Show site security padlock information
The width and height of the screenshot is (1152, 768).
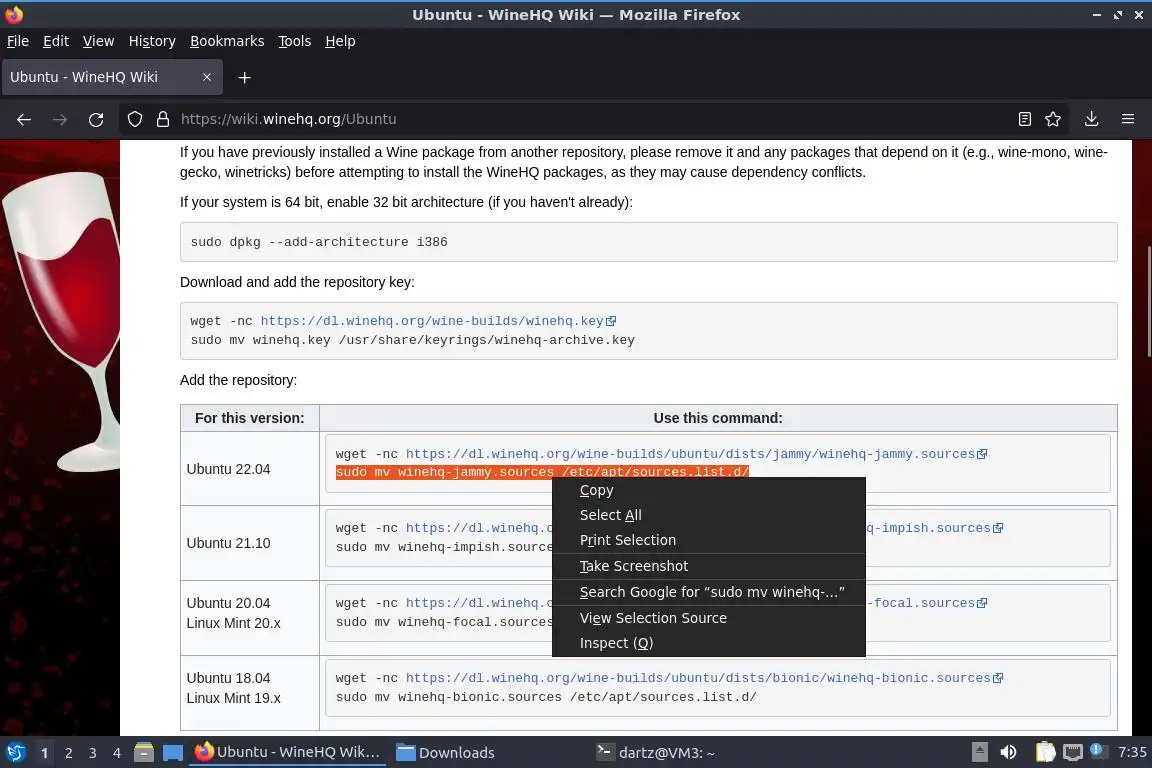click(163, 119)
